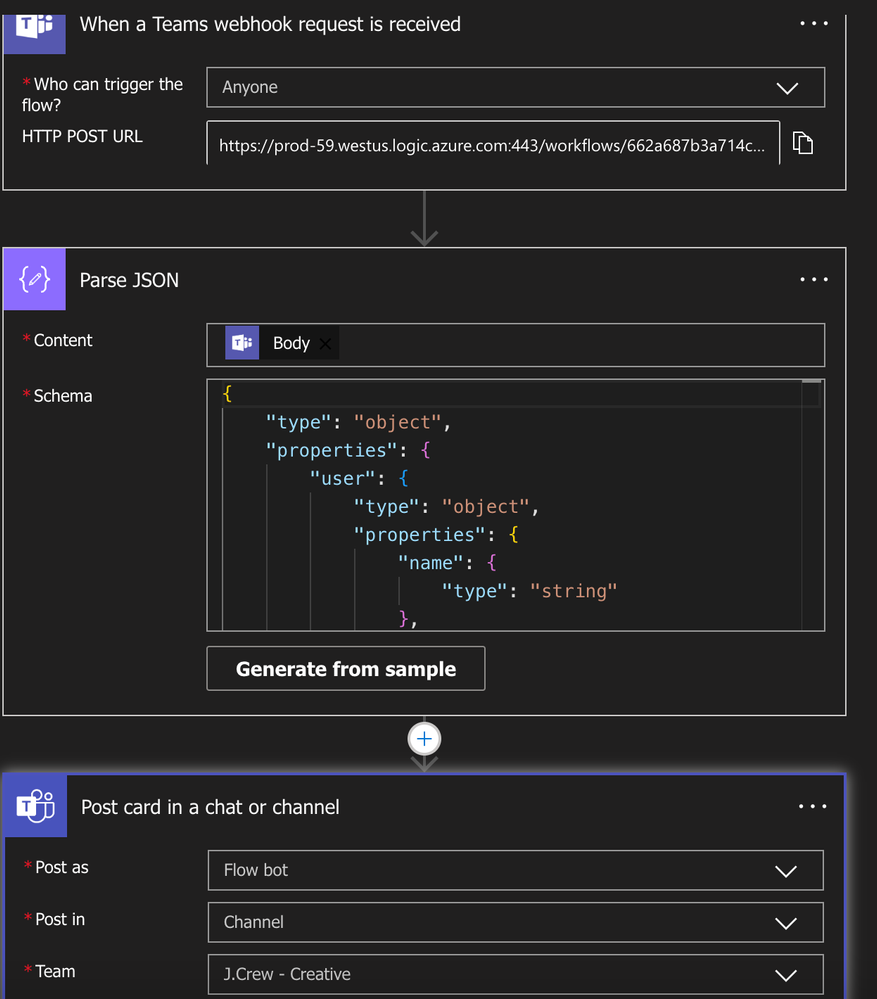
Task: Open the Post card action ellipsis menu
Action: click(x=812, y=806)
